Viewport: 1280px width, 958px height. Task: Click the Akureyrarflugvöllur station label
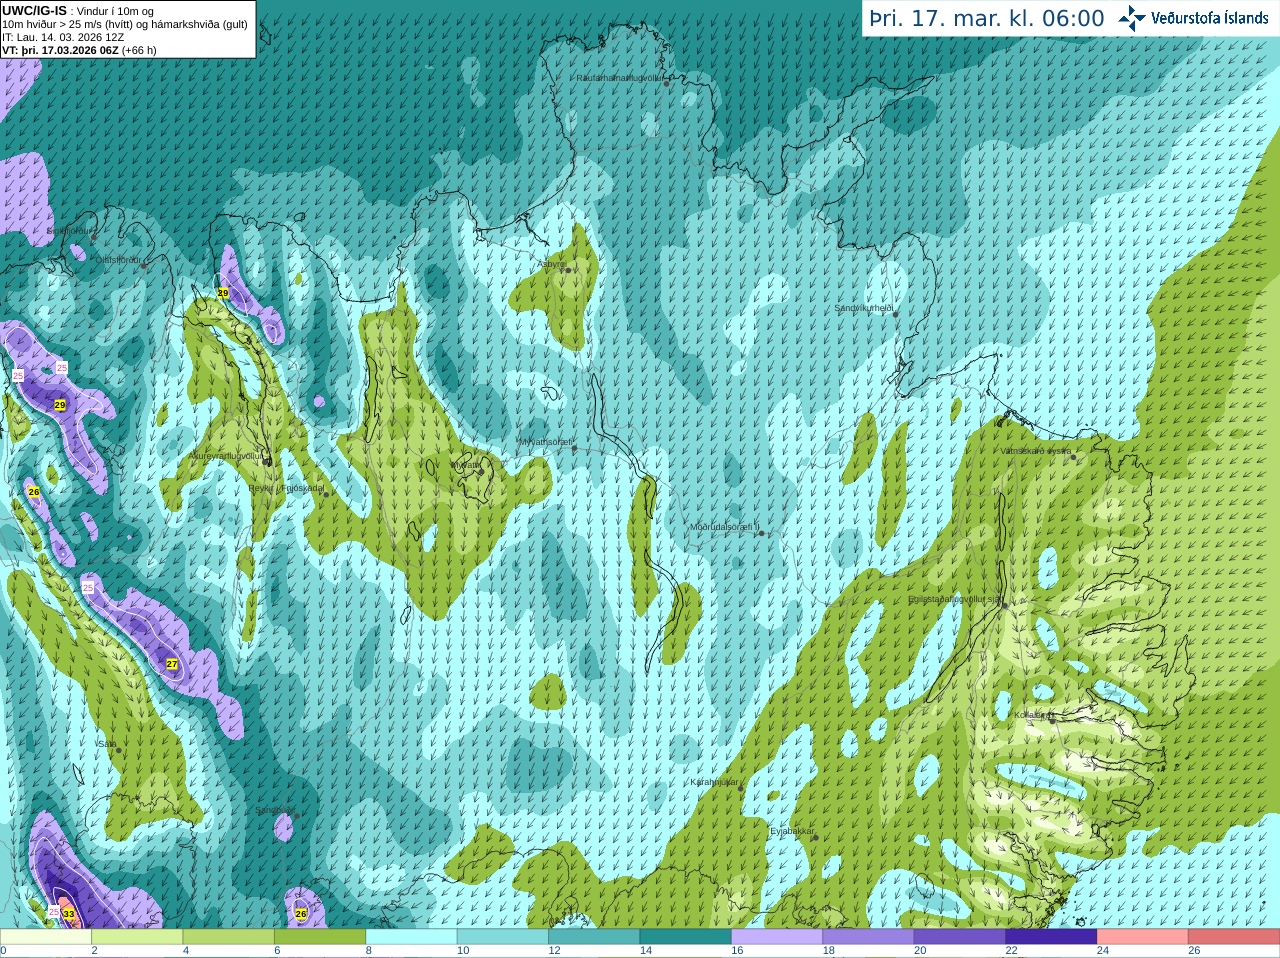[x=226, y=456]
